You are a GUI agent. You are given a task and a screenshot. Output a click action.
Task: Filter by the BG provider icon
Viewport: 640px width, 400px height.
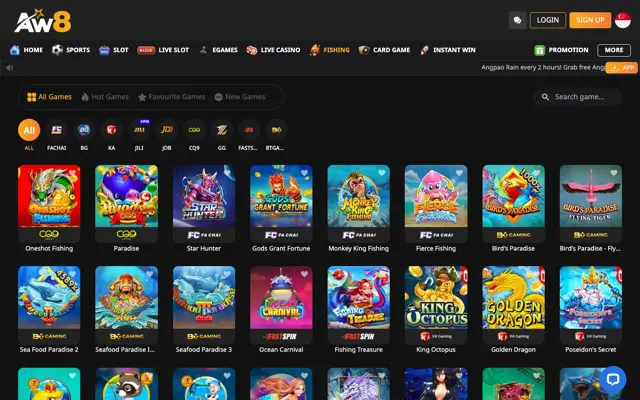(84, 130)
